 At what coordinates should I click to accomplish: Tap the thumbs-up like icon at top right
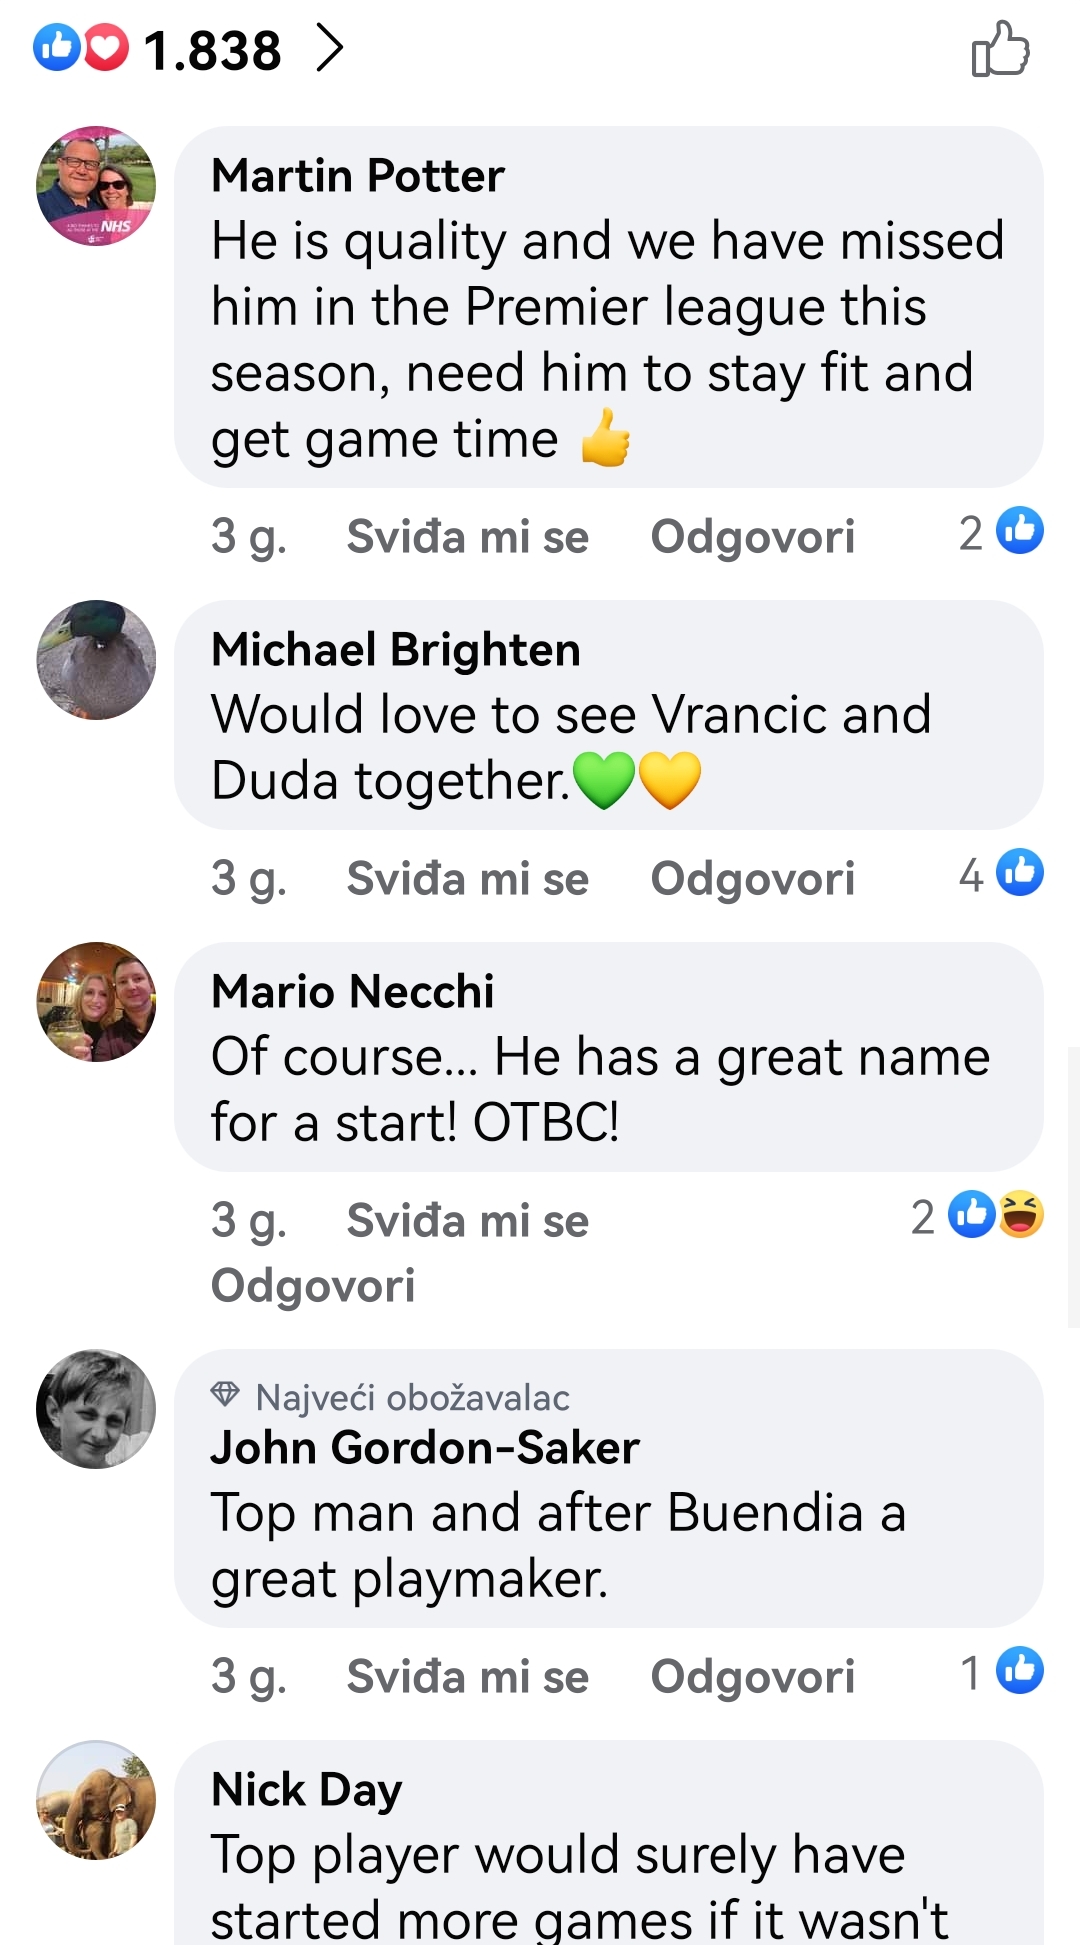(x=1000, y=49)
